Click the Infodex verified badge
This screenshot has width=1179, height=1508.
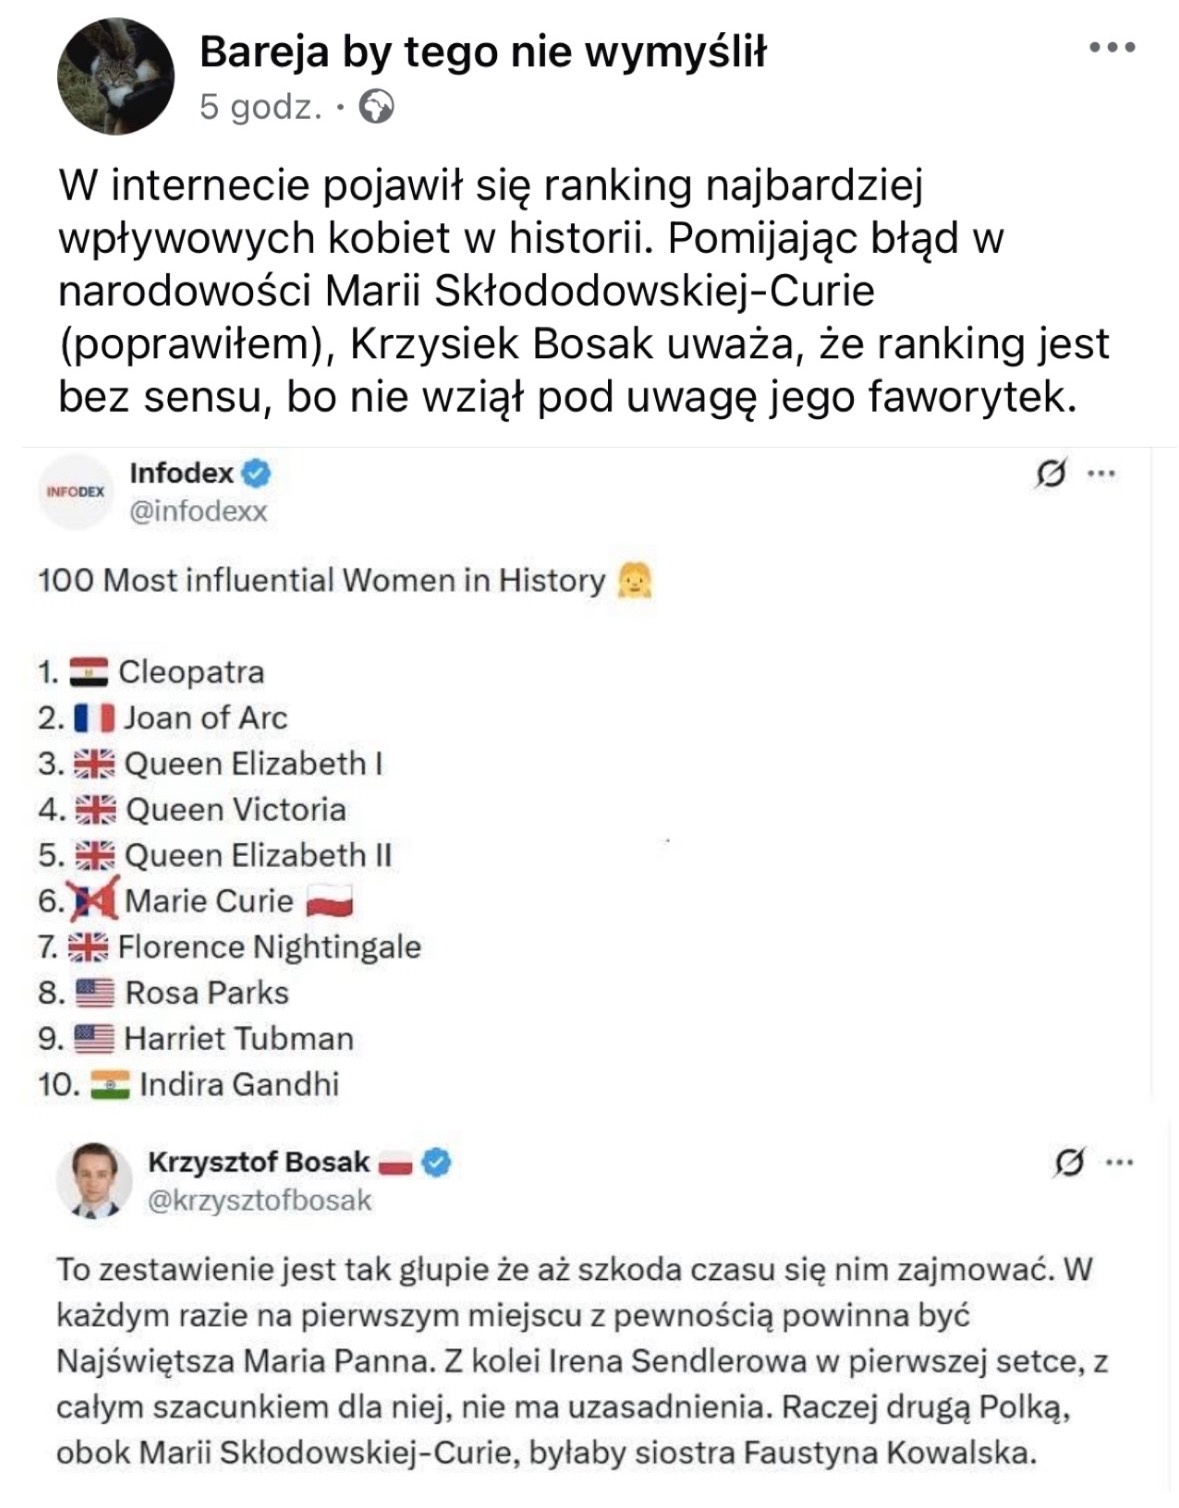[x=257, y=473]
